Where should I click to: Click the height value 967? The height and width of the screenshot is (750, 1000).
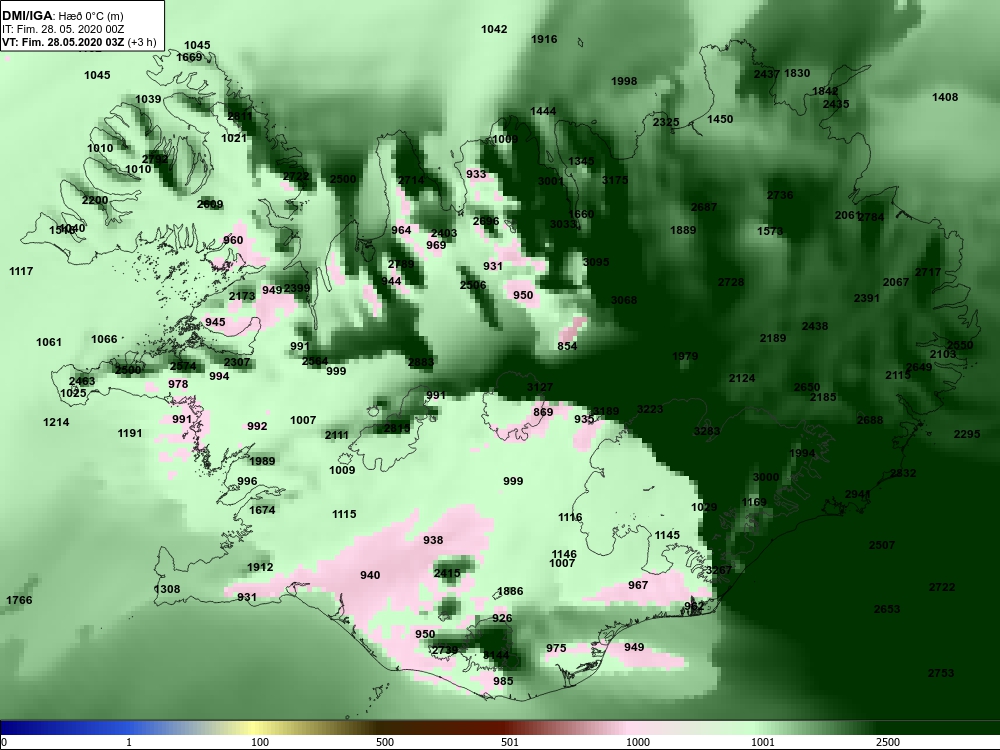[638, 585]
